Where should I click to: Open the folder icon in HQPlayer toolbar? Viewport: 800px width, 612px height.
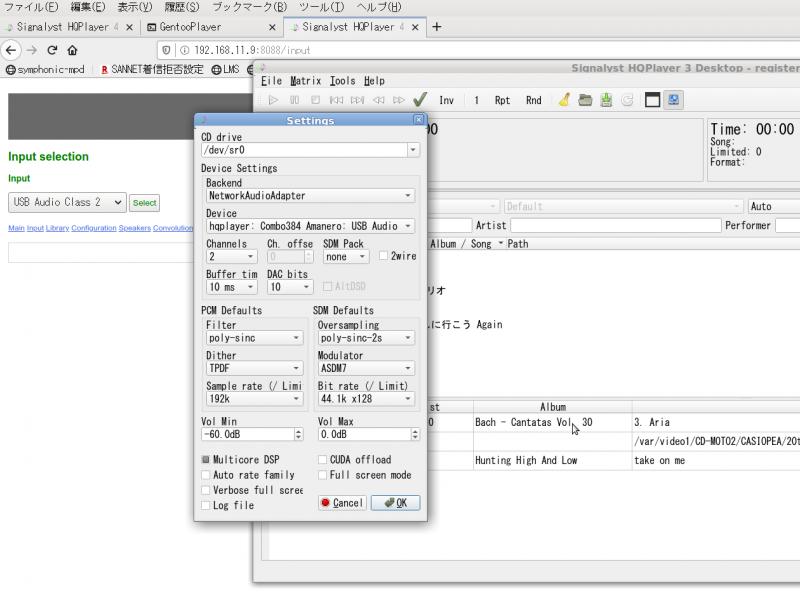(585, 100)
